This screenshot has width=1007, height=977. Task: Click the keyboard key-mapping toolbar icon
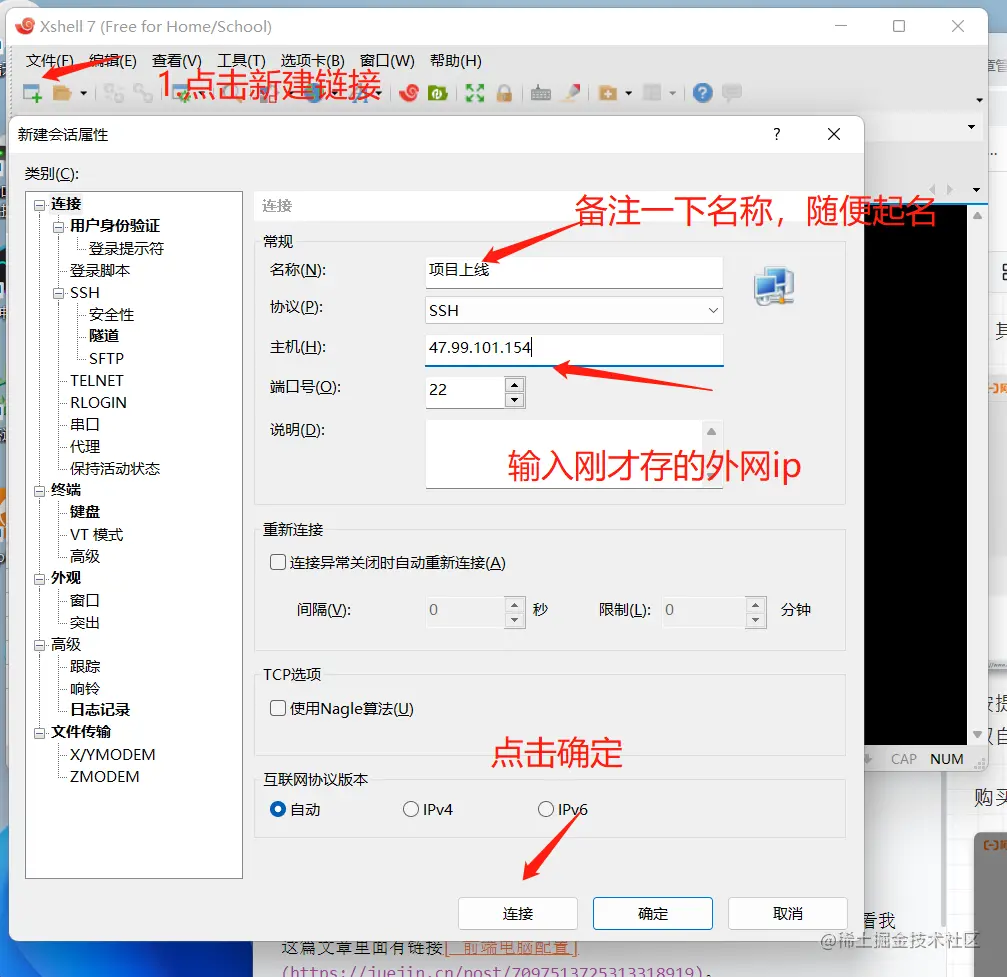point(541,94)
